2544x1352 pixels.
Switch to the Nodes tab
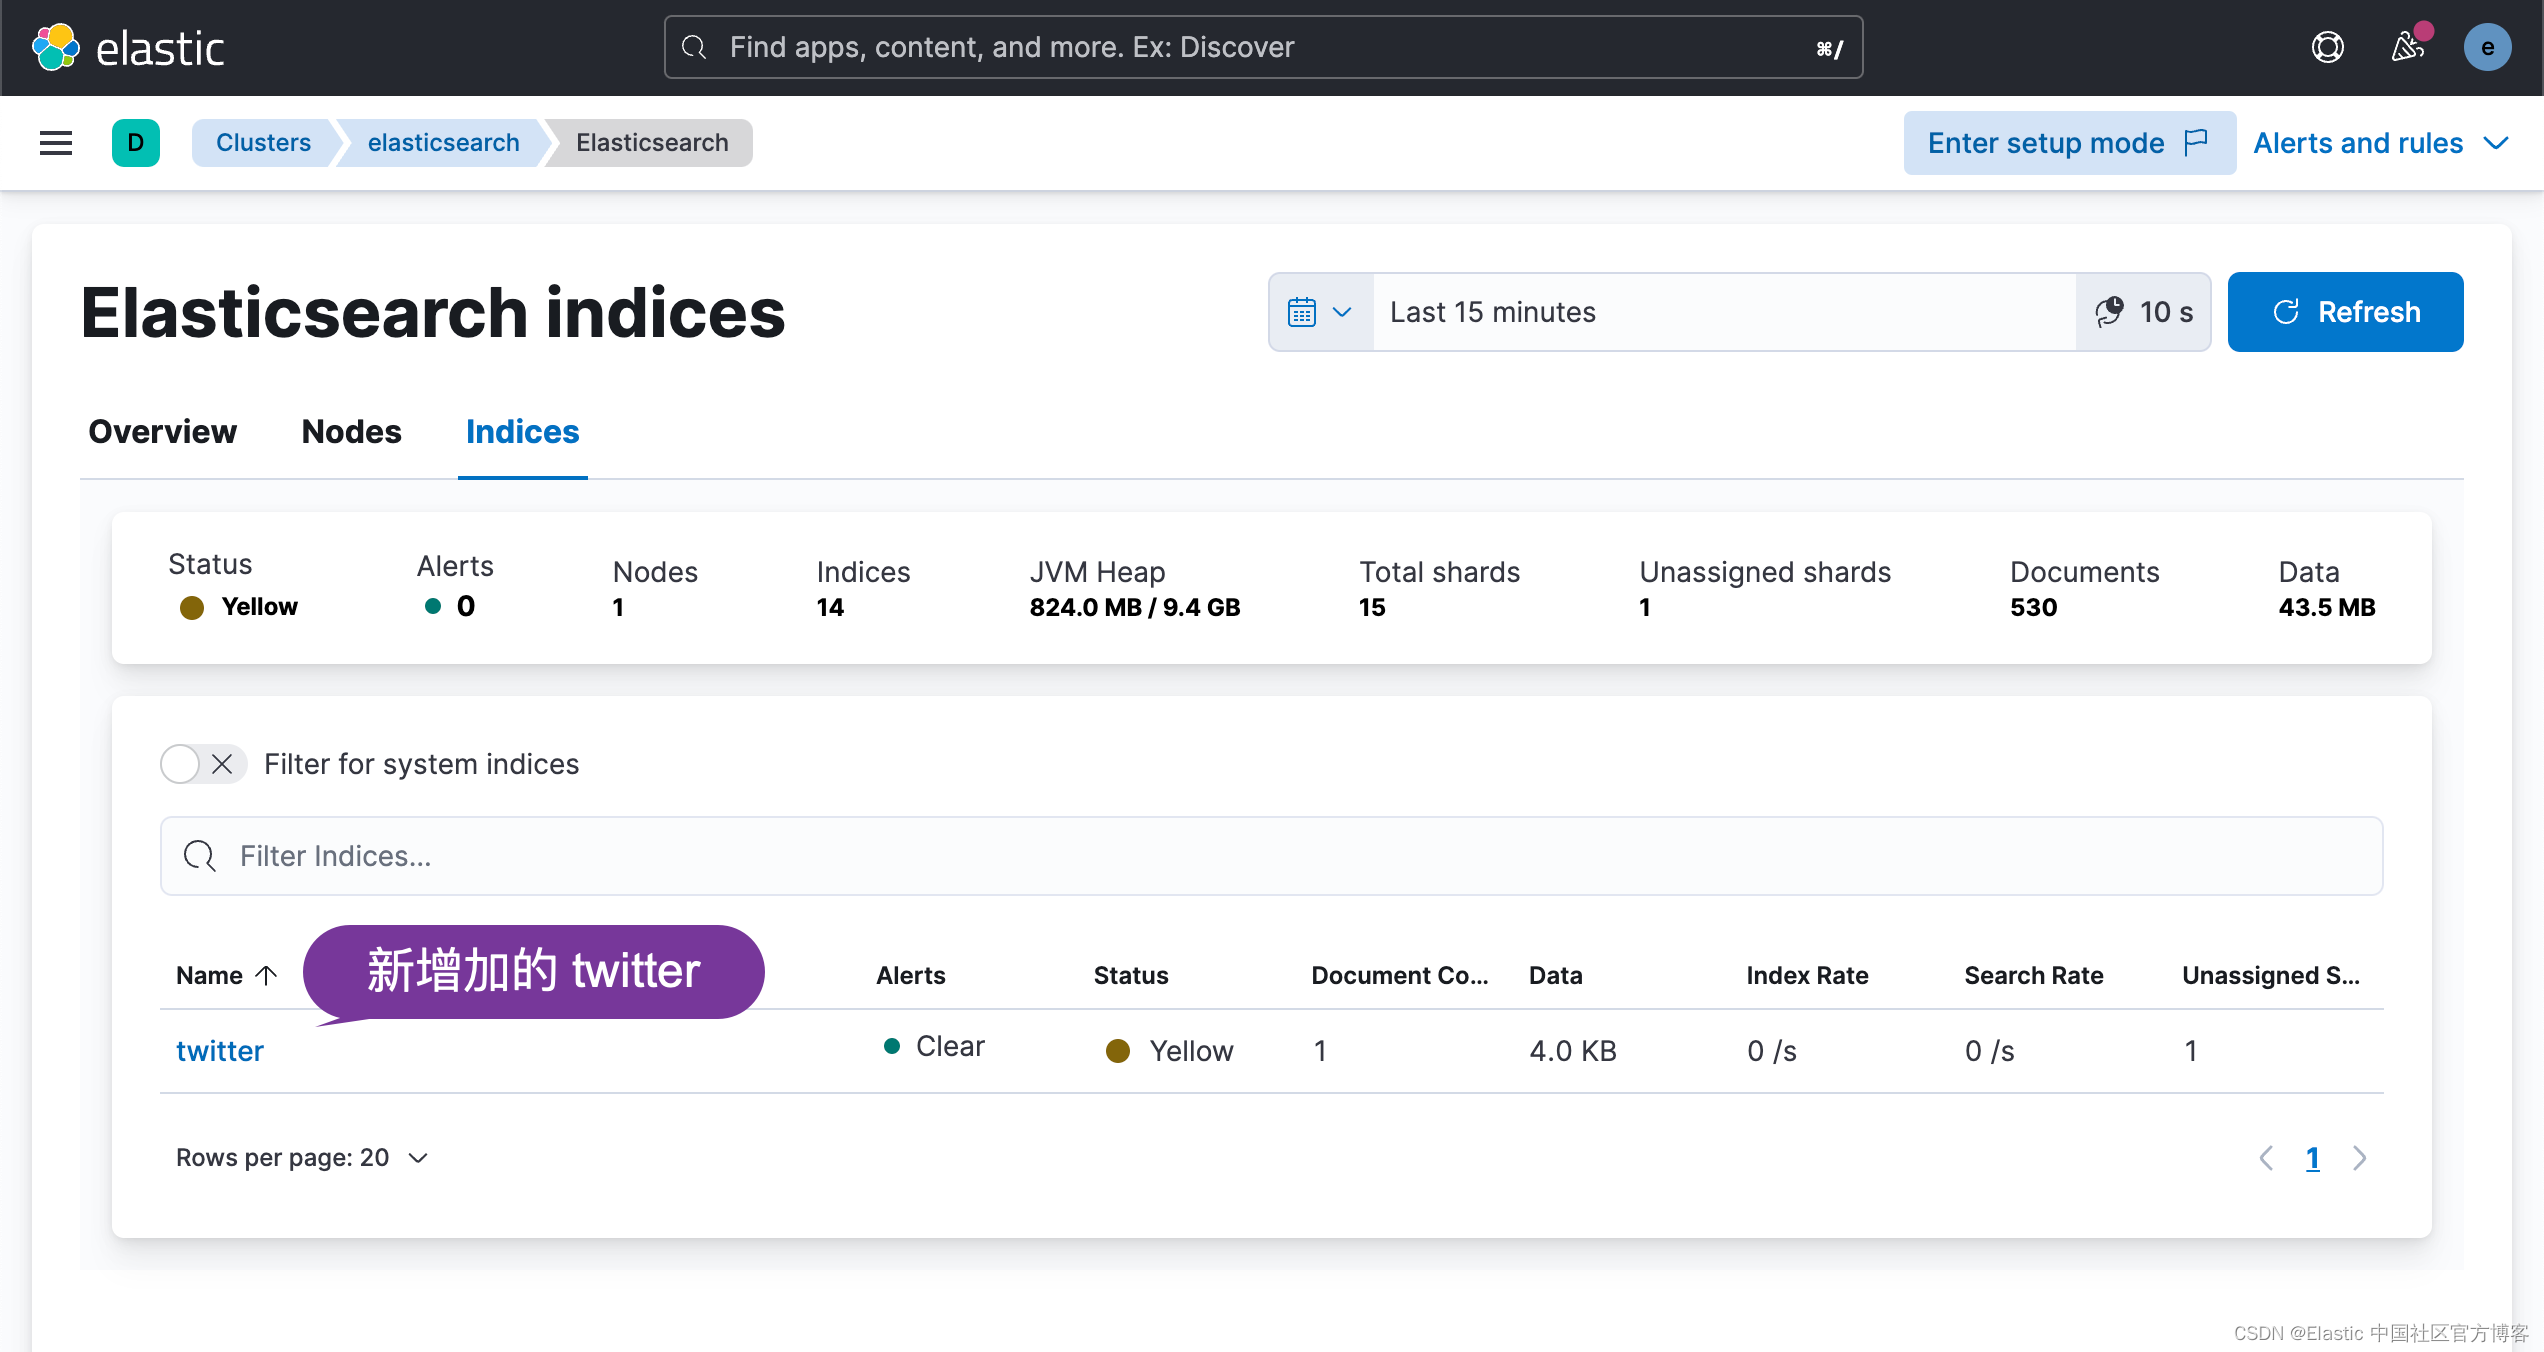tap(351, 432)
